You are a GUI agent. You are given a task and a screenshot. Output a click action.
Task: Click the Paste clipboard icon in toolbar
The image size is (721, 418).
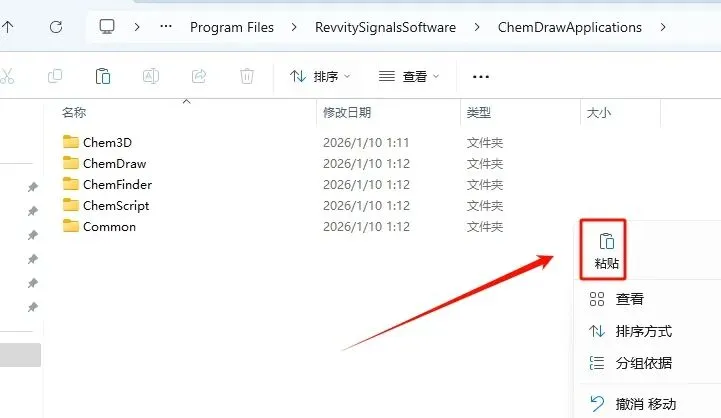point(103,76)
